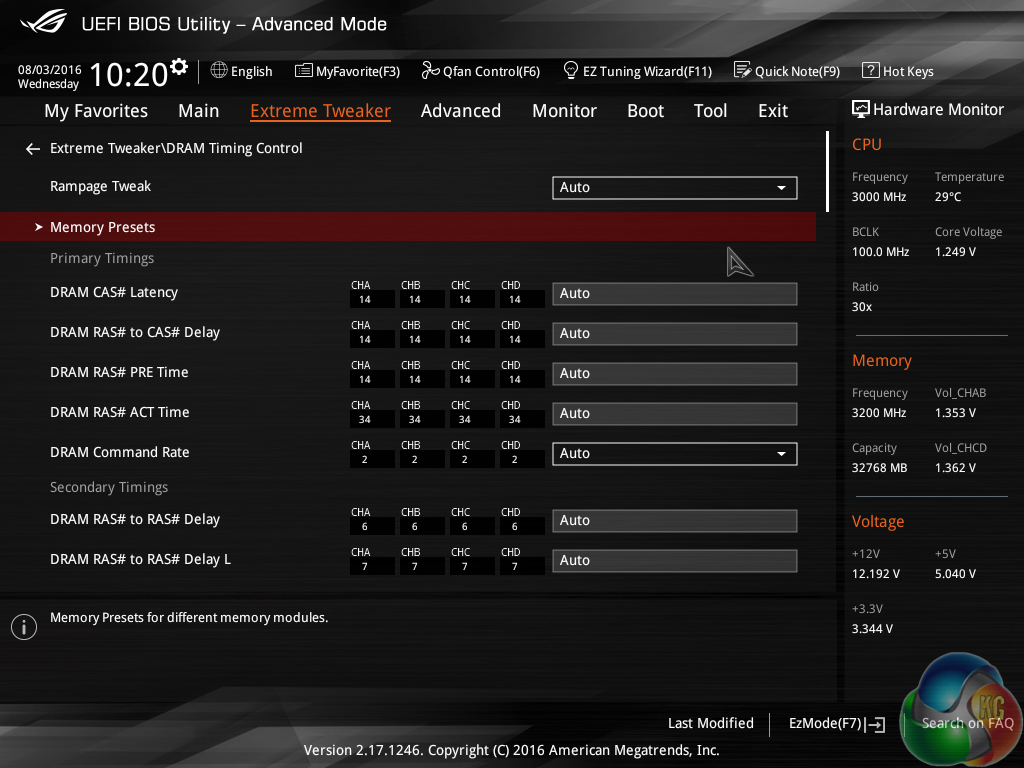Click the DRAM RAS# ACT Time label
The height and width of the screenshot is (768, 1024).
120,412
